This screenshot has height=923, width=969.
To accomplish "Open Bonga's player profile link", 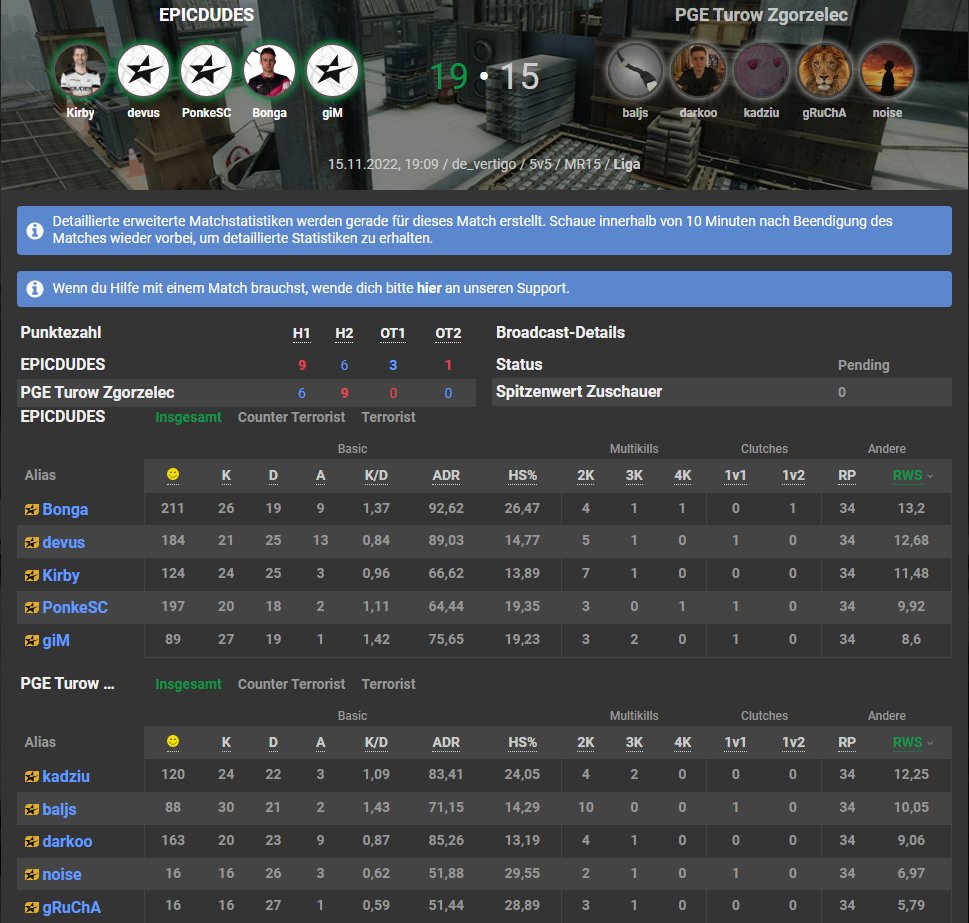I will 65,510.
